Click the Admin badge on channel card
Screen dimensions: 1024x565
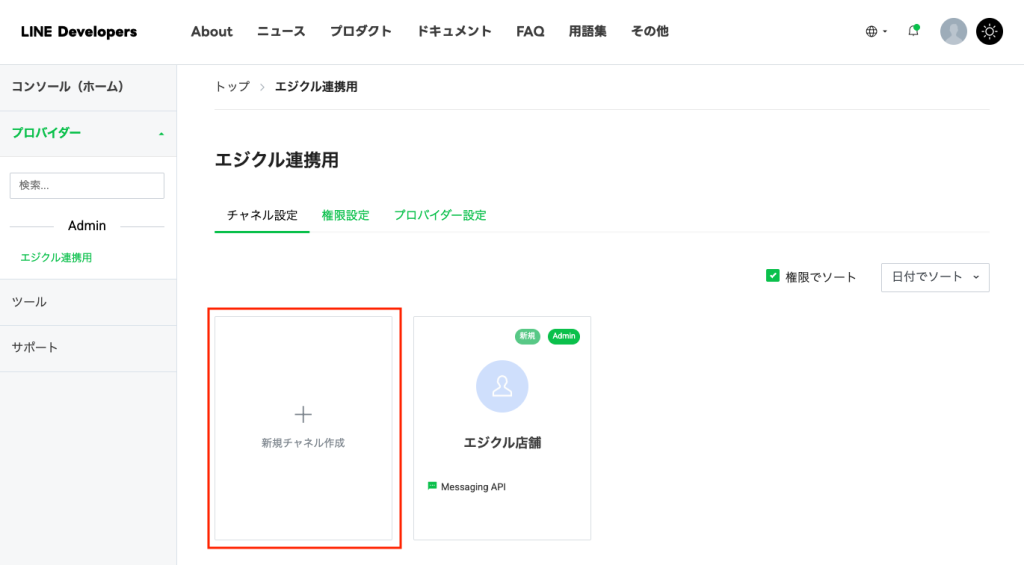(564, 336)
